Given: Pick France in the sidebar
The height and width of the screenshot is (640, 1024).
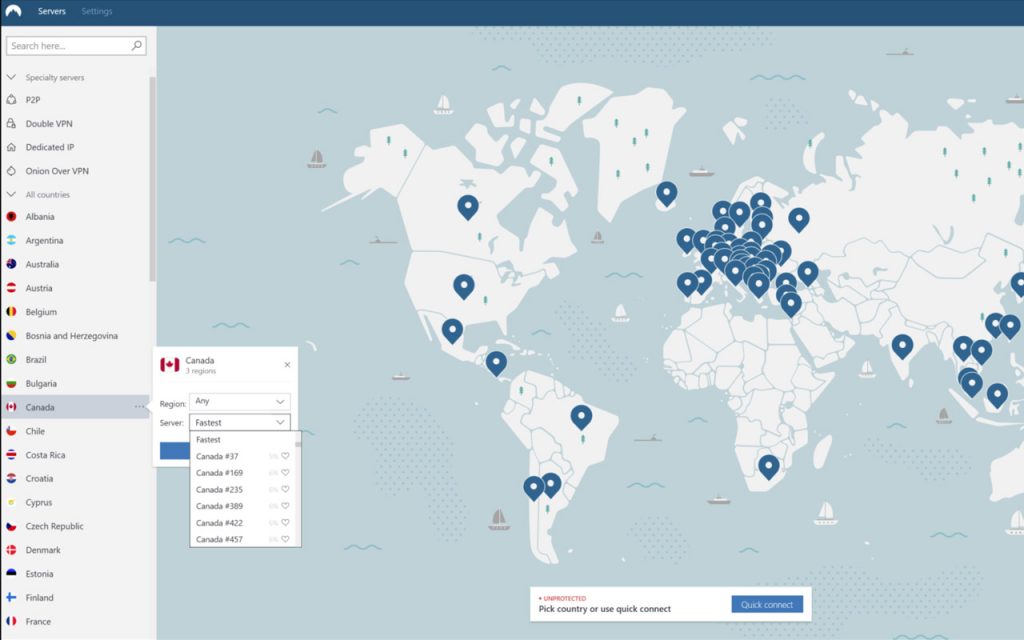Looking at the screenshot, I should click(38, 621).
